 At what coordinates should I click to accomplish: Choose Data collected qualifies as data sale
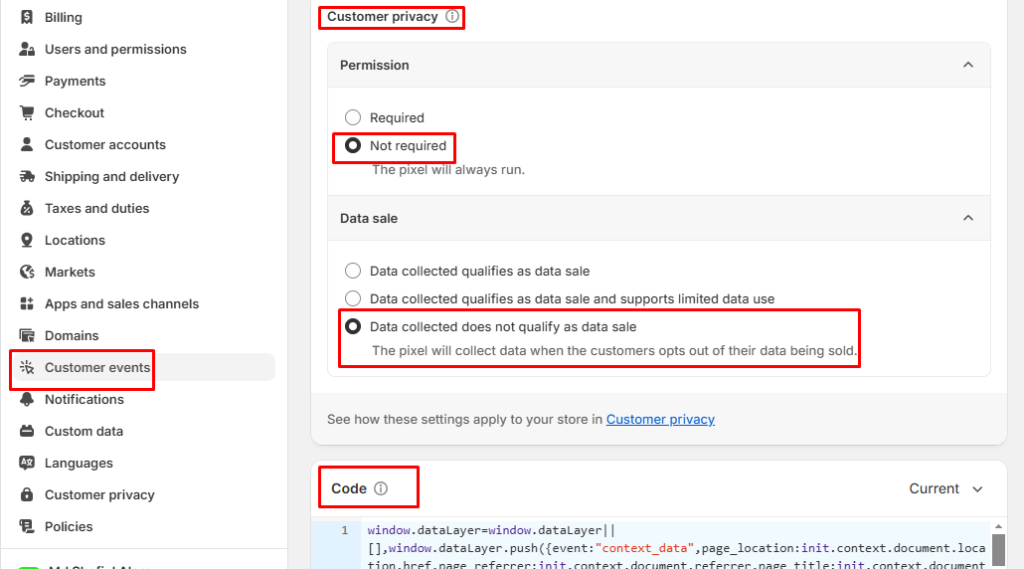353,271
